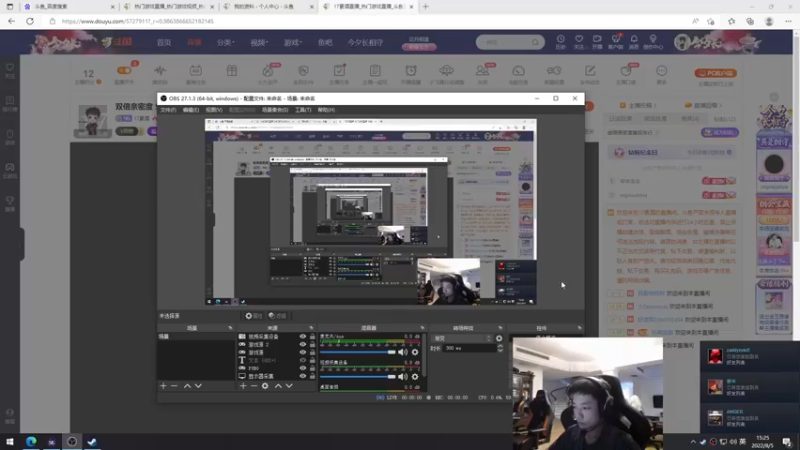This screenshot has height=450, width=800.
Task: Increase transition duration with up stepper
Action: (500, 346)
